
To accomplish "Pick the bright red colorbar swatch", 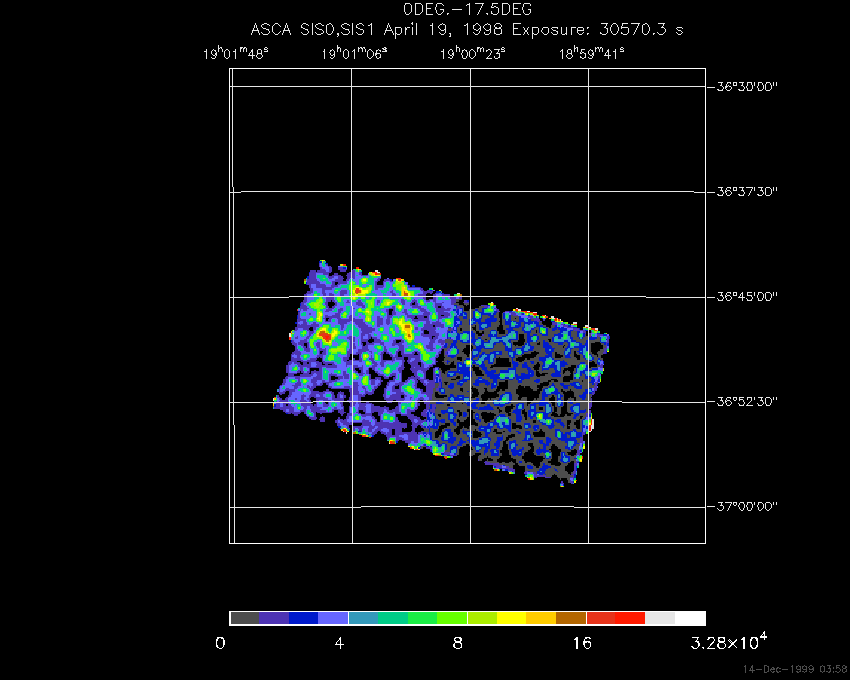I will [x=630, y=618].
